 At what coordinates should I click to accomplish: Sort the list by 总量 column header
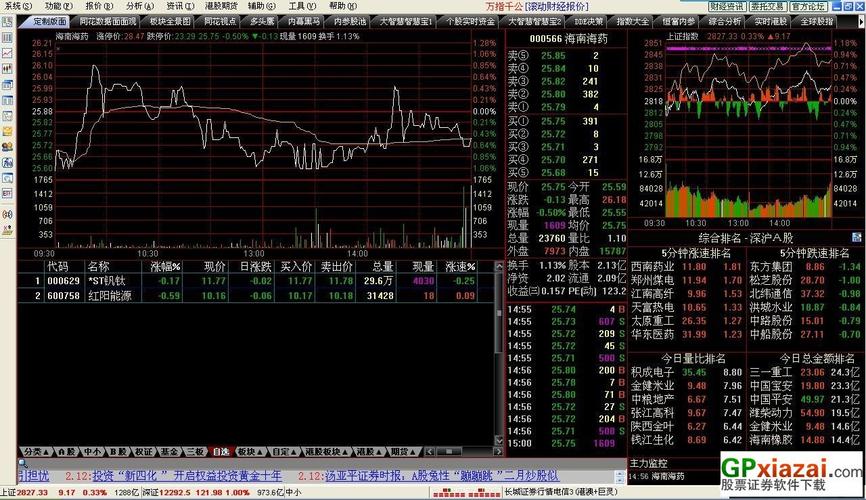[382, 267]
